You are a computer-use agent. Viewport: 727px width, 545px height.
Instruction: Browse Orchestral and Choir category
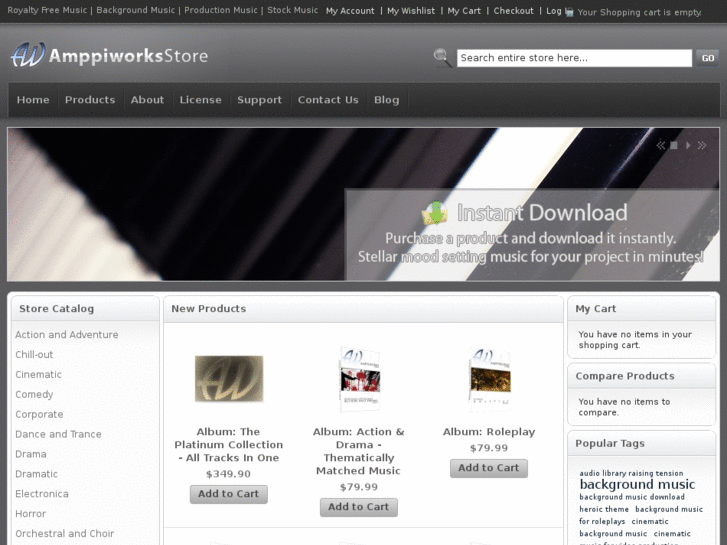pos(65,534)
